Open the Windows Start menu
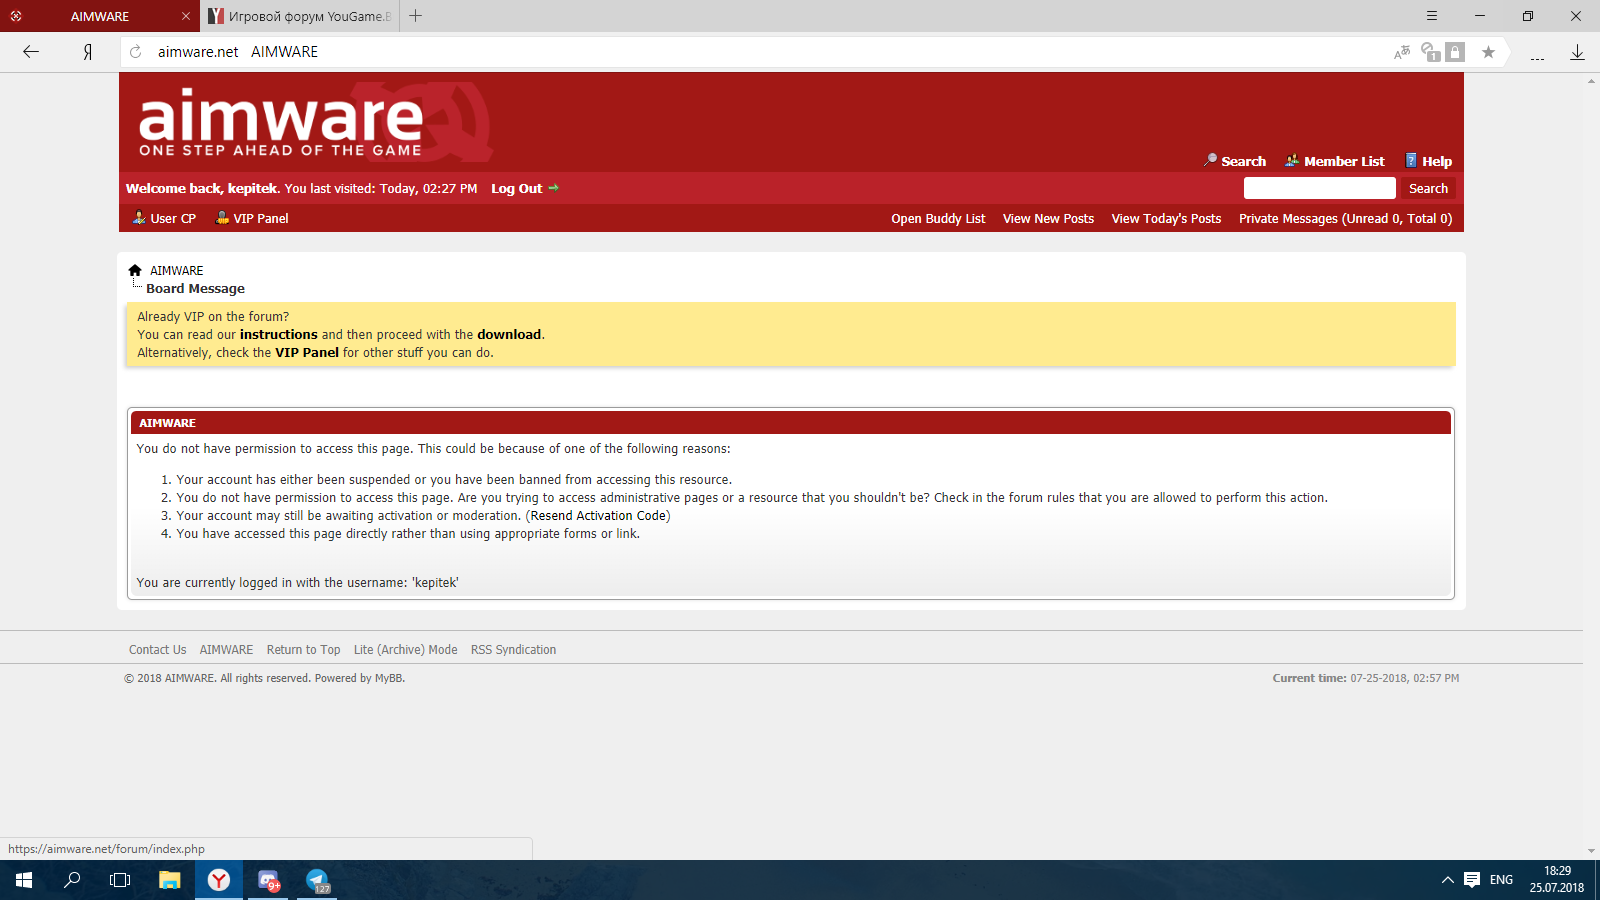This screenshot has height=900, width=1600. click(24, 880)
